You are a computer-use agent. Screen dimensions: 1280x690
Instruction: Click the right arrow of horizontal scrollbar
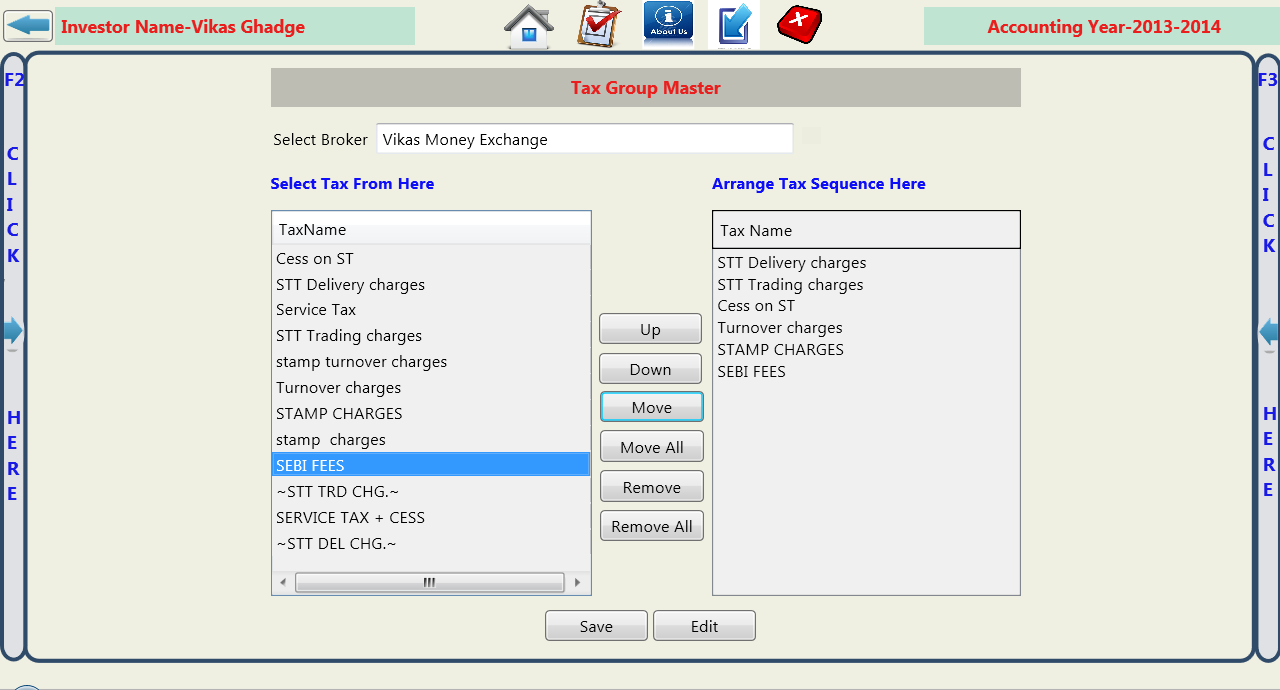tap(577, 582)
